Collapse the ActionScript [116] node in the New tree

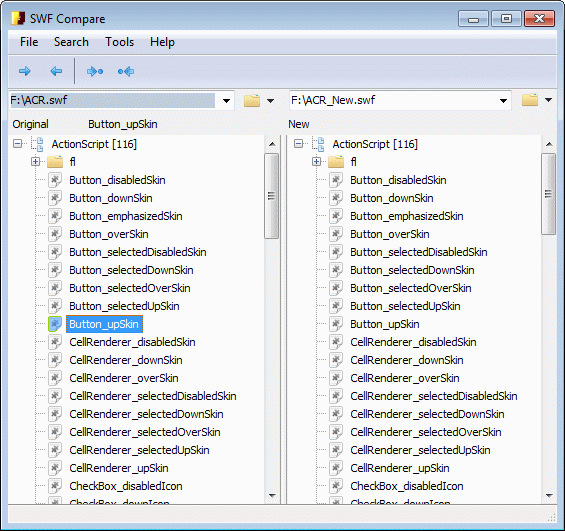(x=298, y=144)
